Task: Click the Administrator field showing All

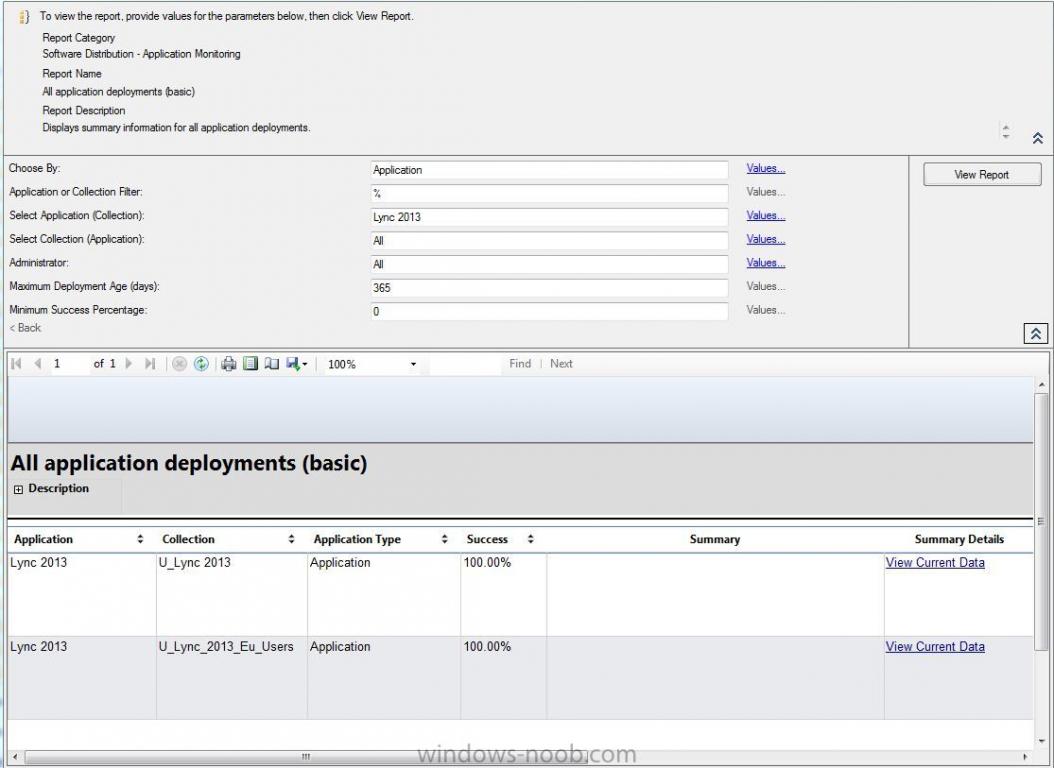Action: click(x=549, y=264)
